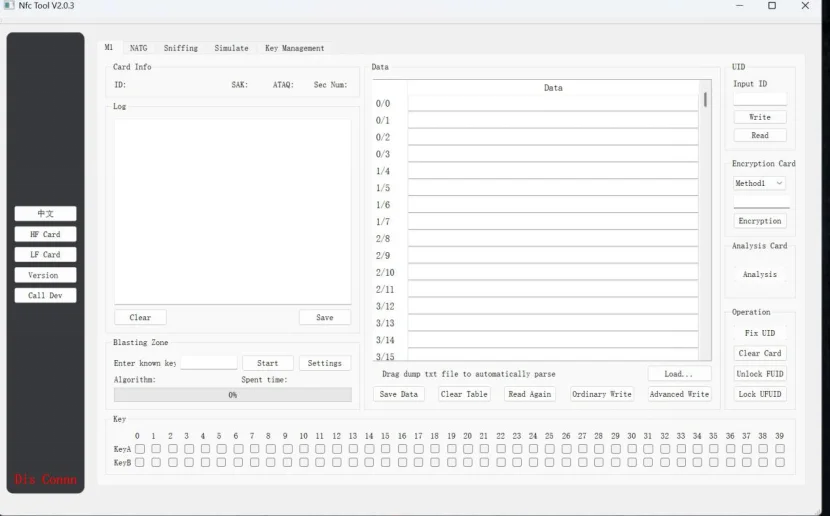Click the Dis Connn status label

click(x=46, y=479)
